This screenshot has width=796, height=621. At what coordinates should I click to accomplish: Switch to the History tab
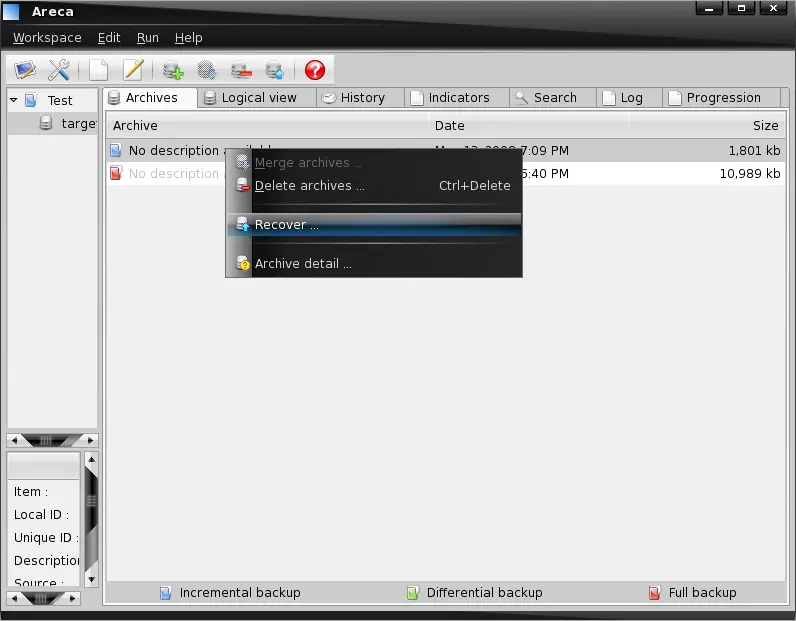pyautogui.click(x=361, y=97)
